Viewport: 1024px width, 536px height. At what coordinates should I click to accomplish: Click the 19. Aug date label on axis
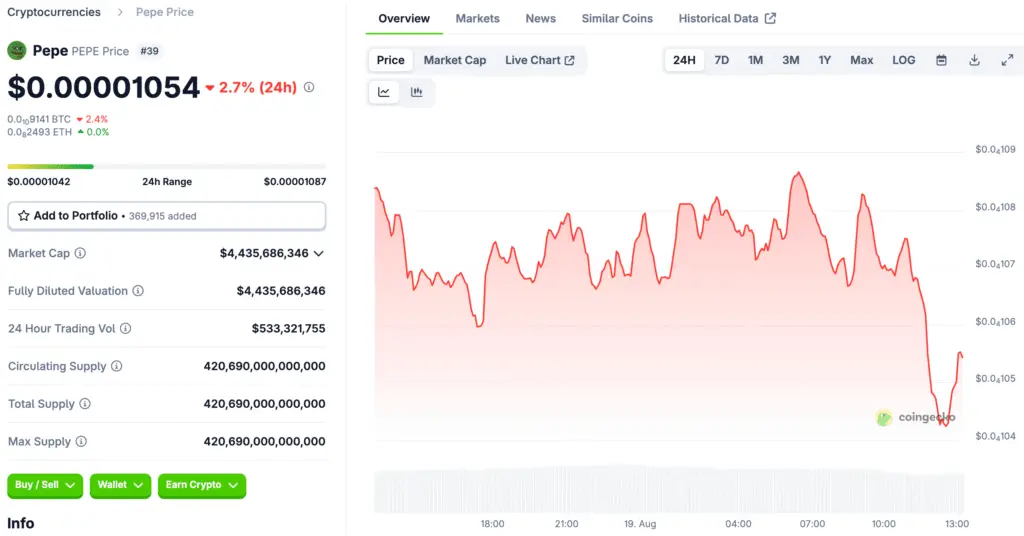pos(640,524)
